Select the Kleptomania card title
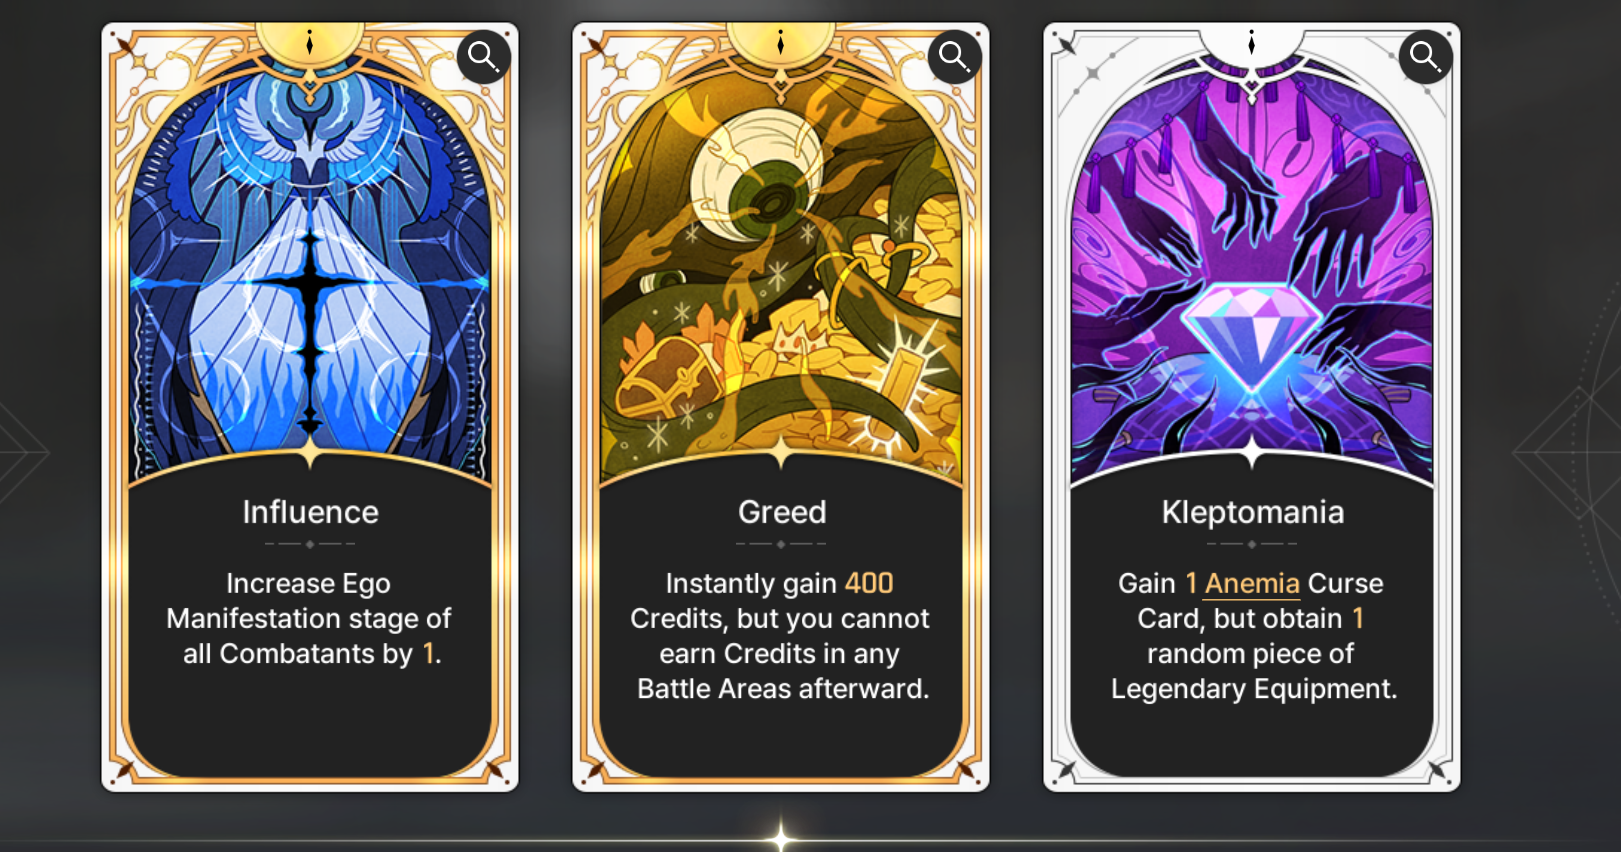This screenshot has width=1621, height=852. pos(1252,512)
